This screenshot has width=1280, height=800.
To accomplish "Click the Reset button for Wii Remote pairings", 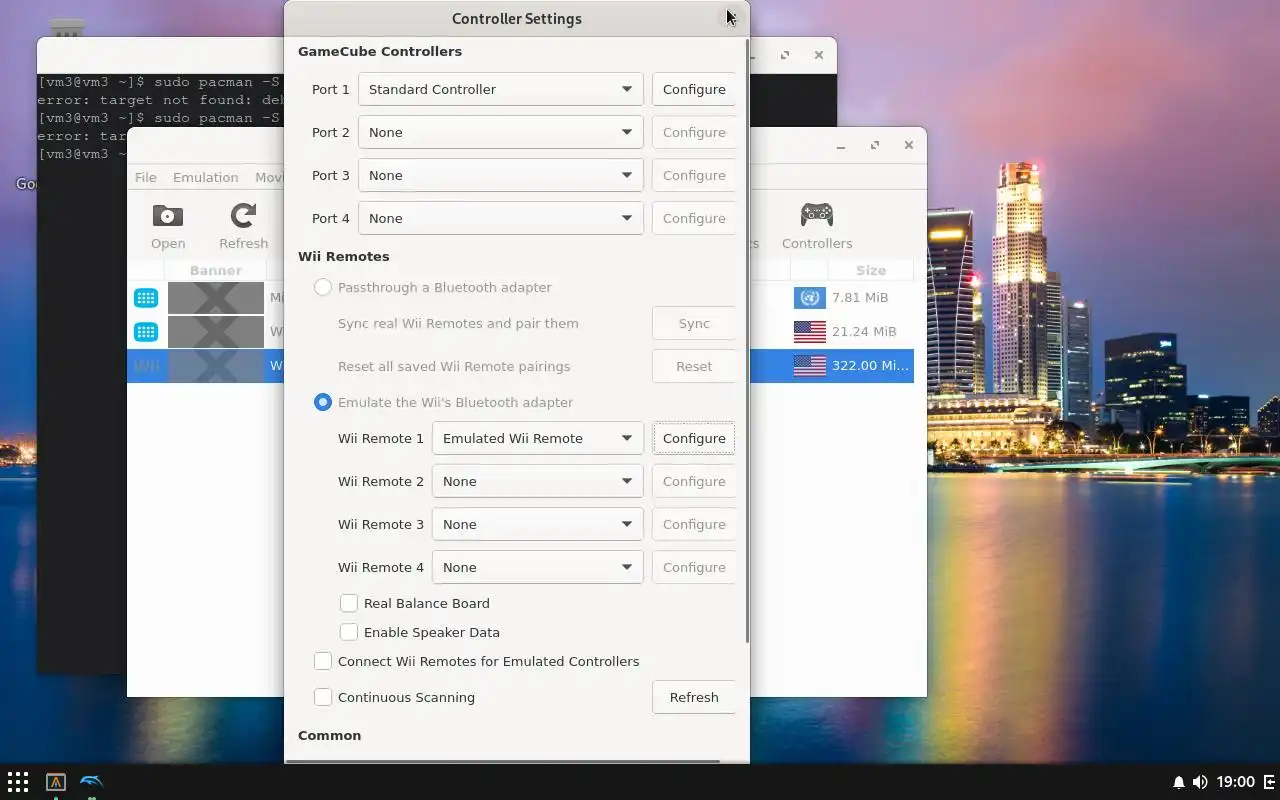I will [x=694, y=366].
